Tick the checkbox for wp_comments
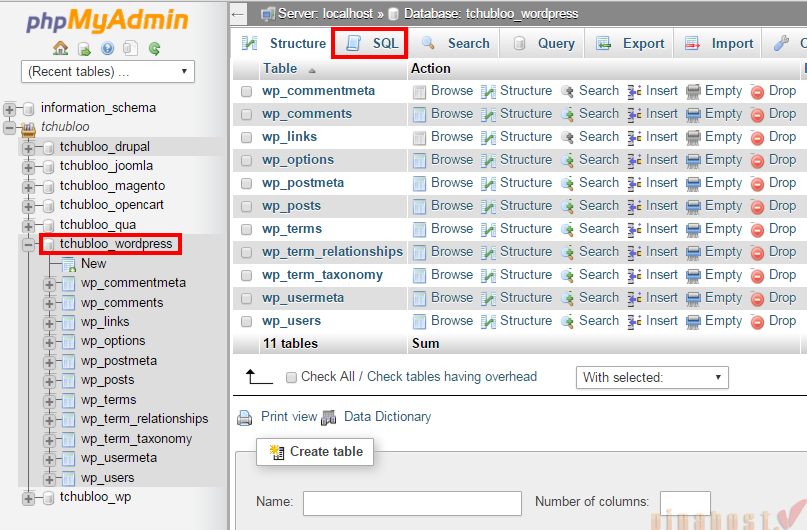 [x=247, y=114]
